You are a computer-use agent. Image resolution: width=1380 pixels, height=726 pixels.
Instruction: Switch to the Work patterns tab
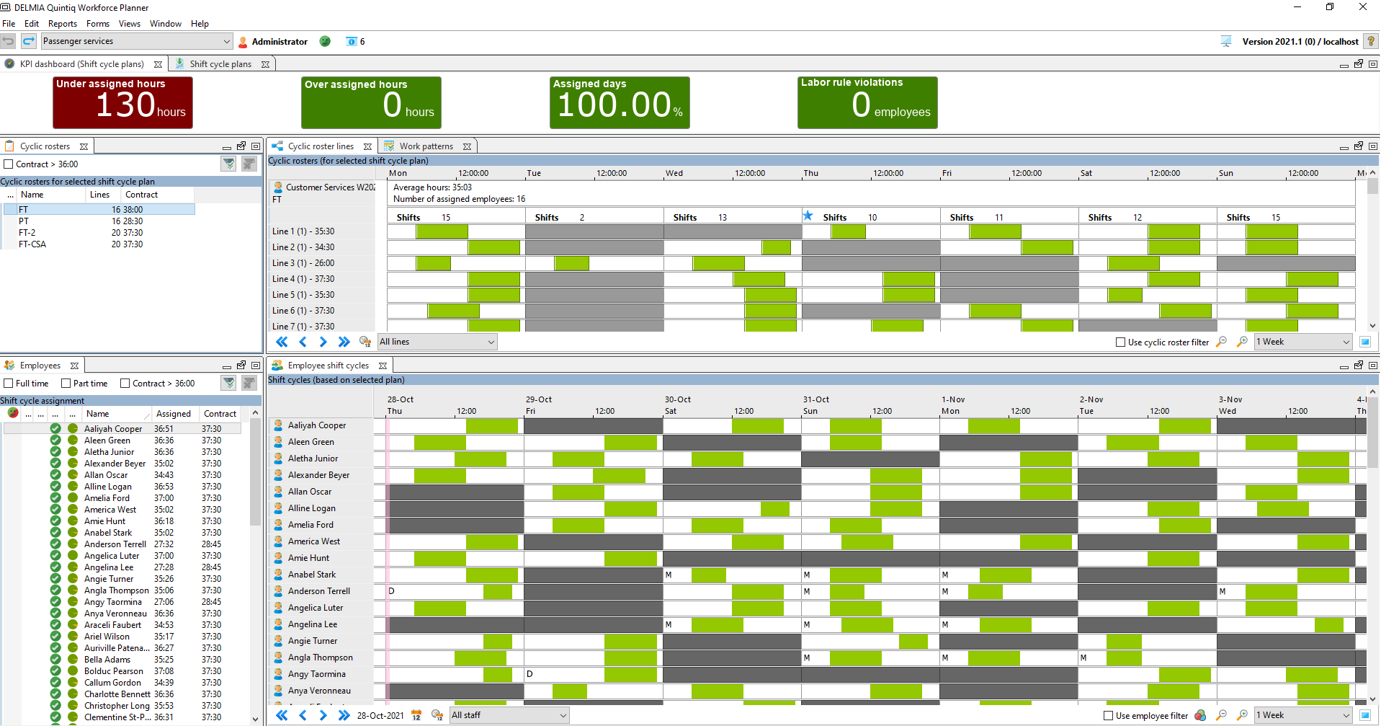(x=427, y=145)
